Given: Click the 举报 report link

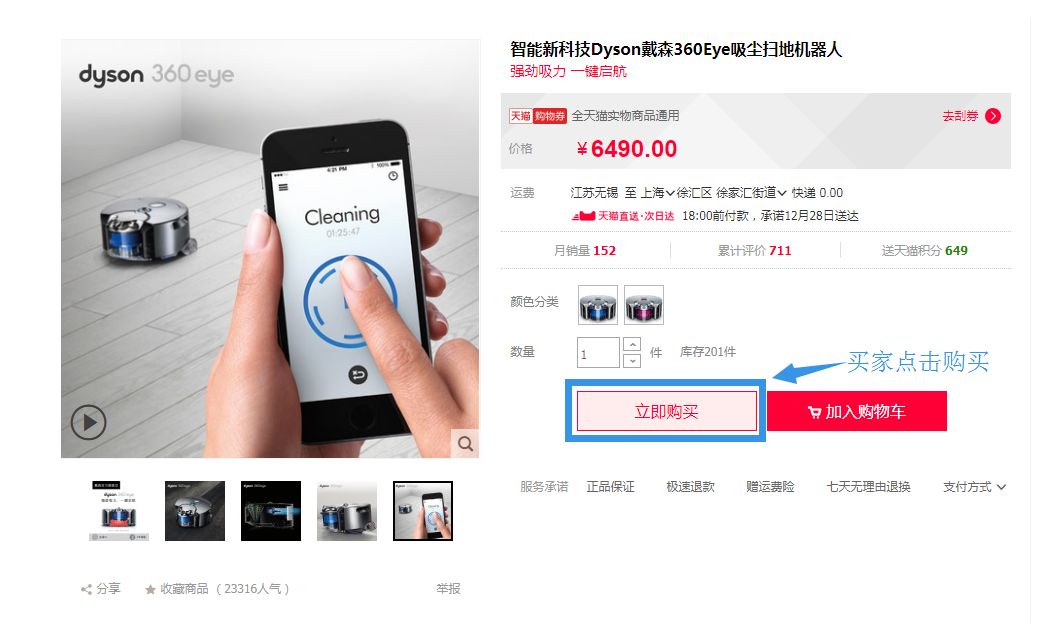Looking at the screenshot, I should coord(448,589).
